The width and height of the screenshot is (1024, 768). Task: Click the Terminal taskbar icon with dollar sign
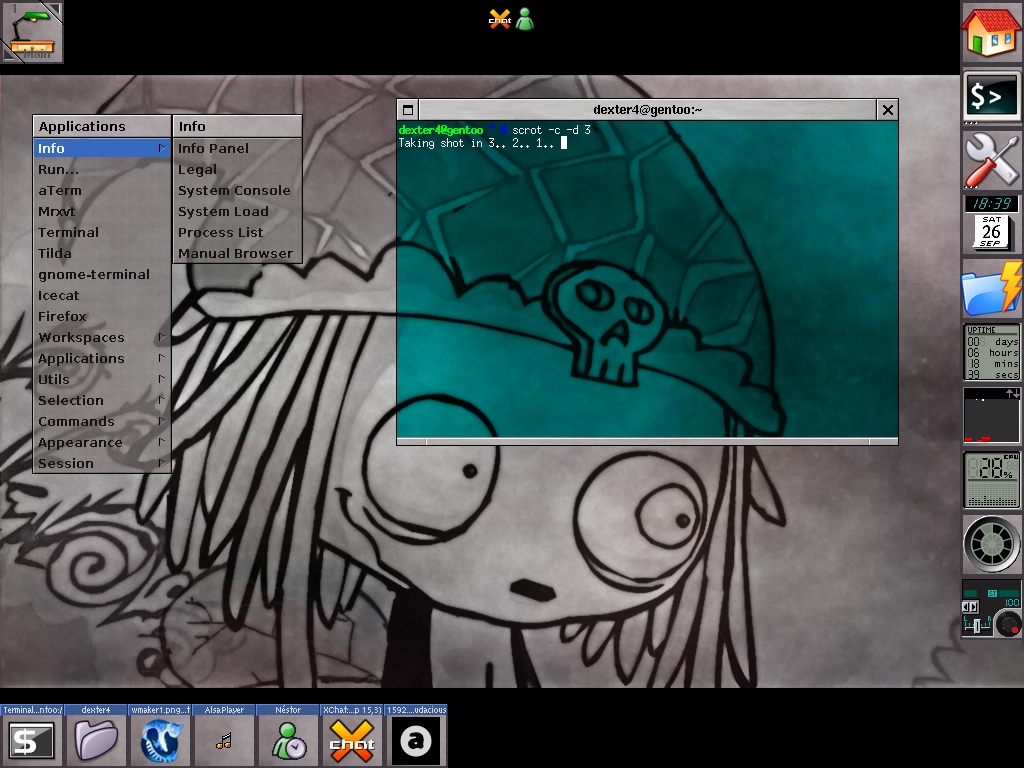pos(31,741)
